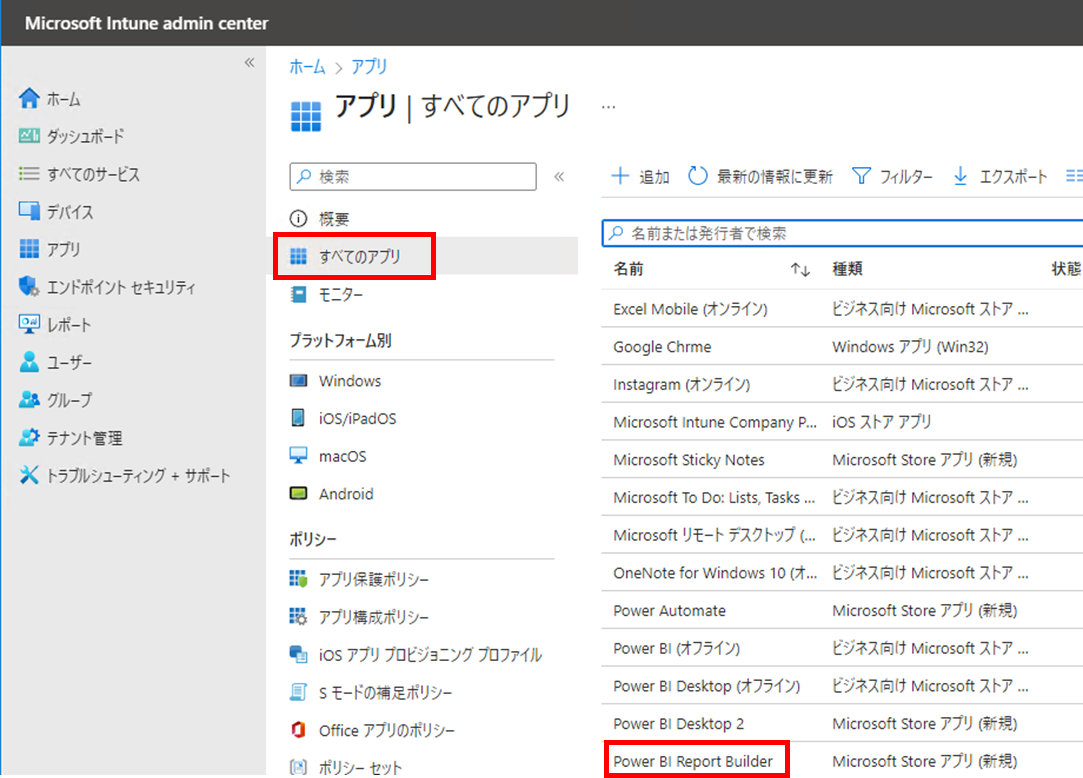Open OneNote for Windows 10 row
The width and height of the screenshot is (1083, 778).
coord(715,573)
